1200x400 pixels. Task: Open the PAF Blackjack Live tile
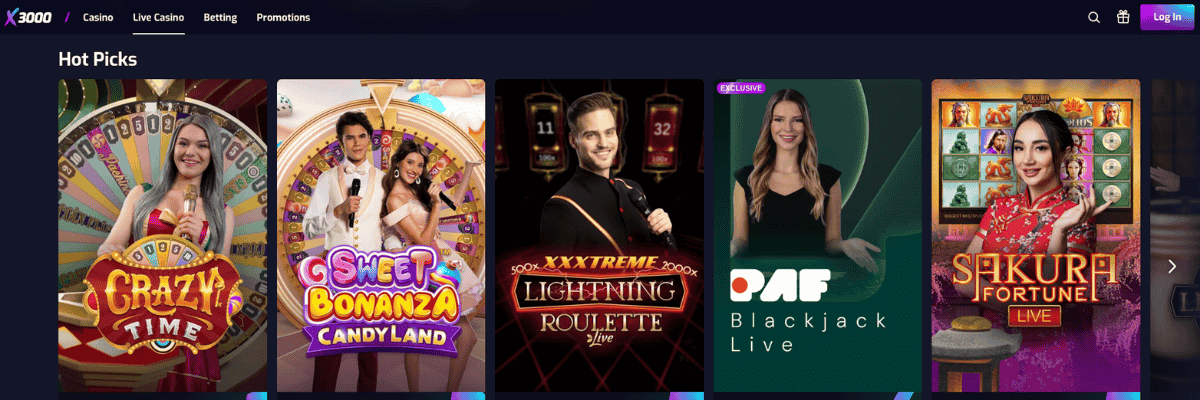pos(818,236)
